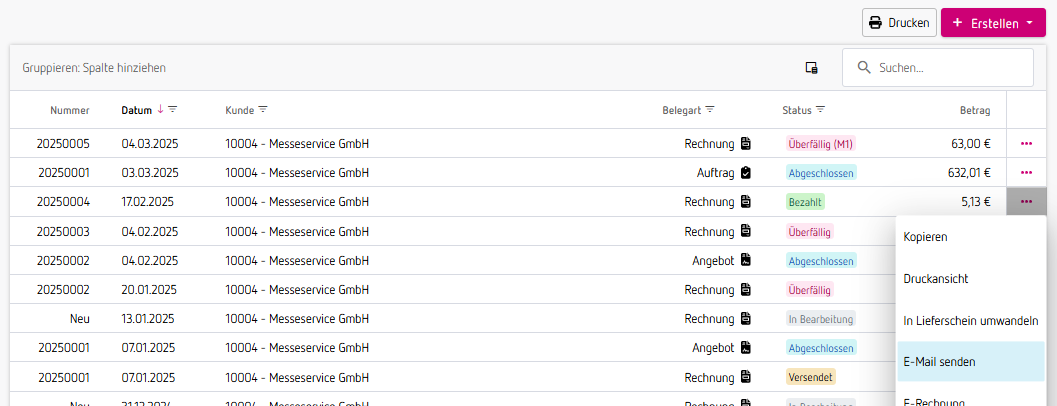Open the Erstellen dropdown button
The height and width of the screenshot is (406, 1057).
click(993, 22)
